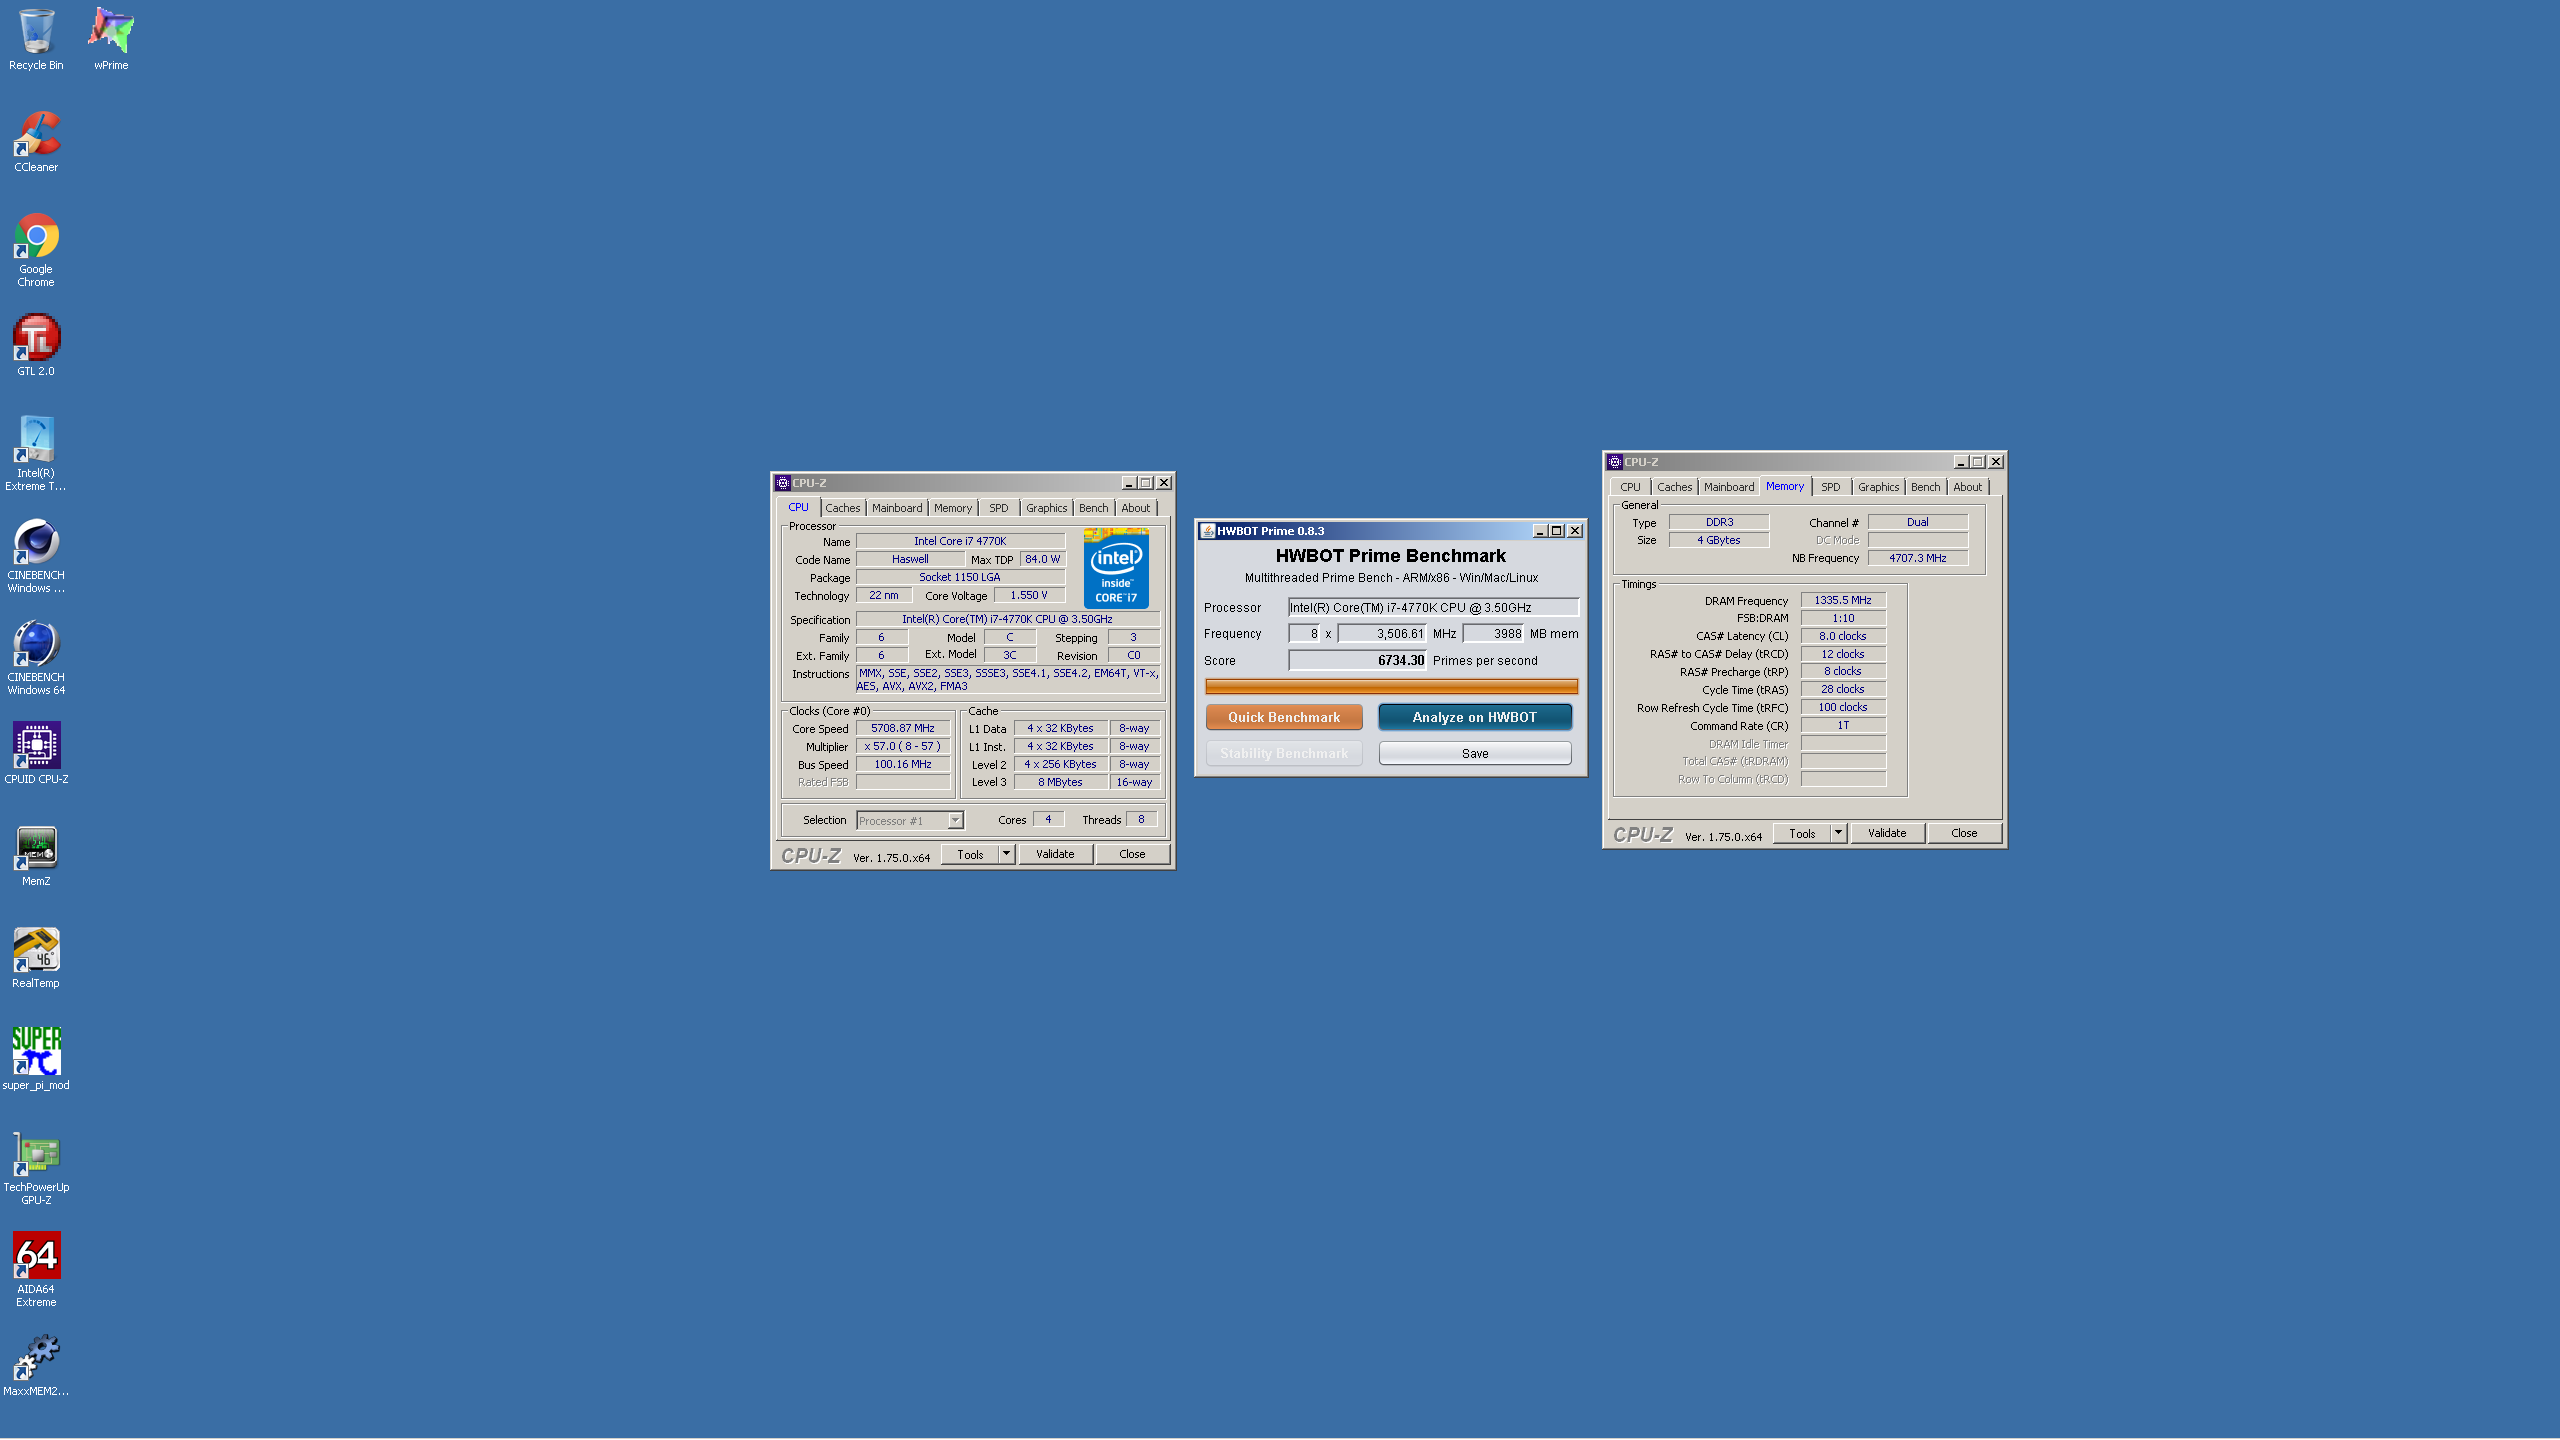Click Validate button in left CPU-Z window
The height and width of the screenshot is (1440, 2560).
point(1055,854)
